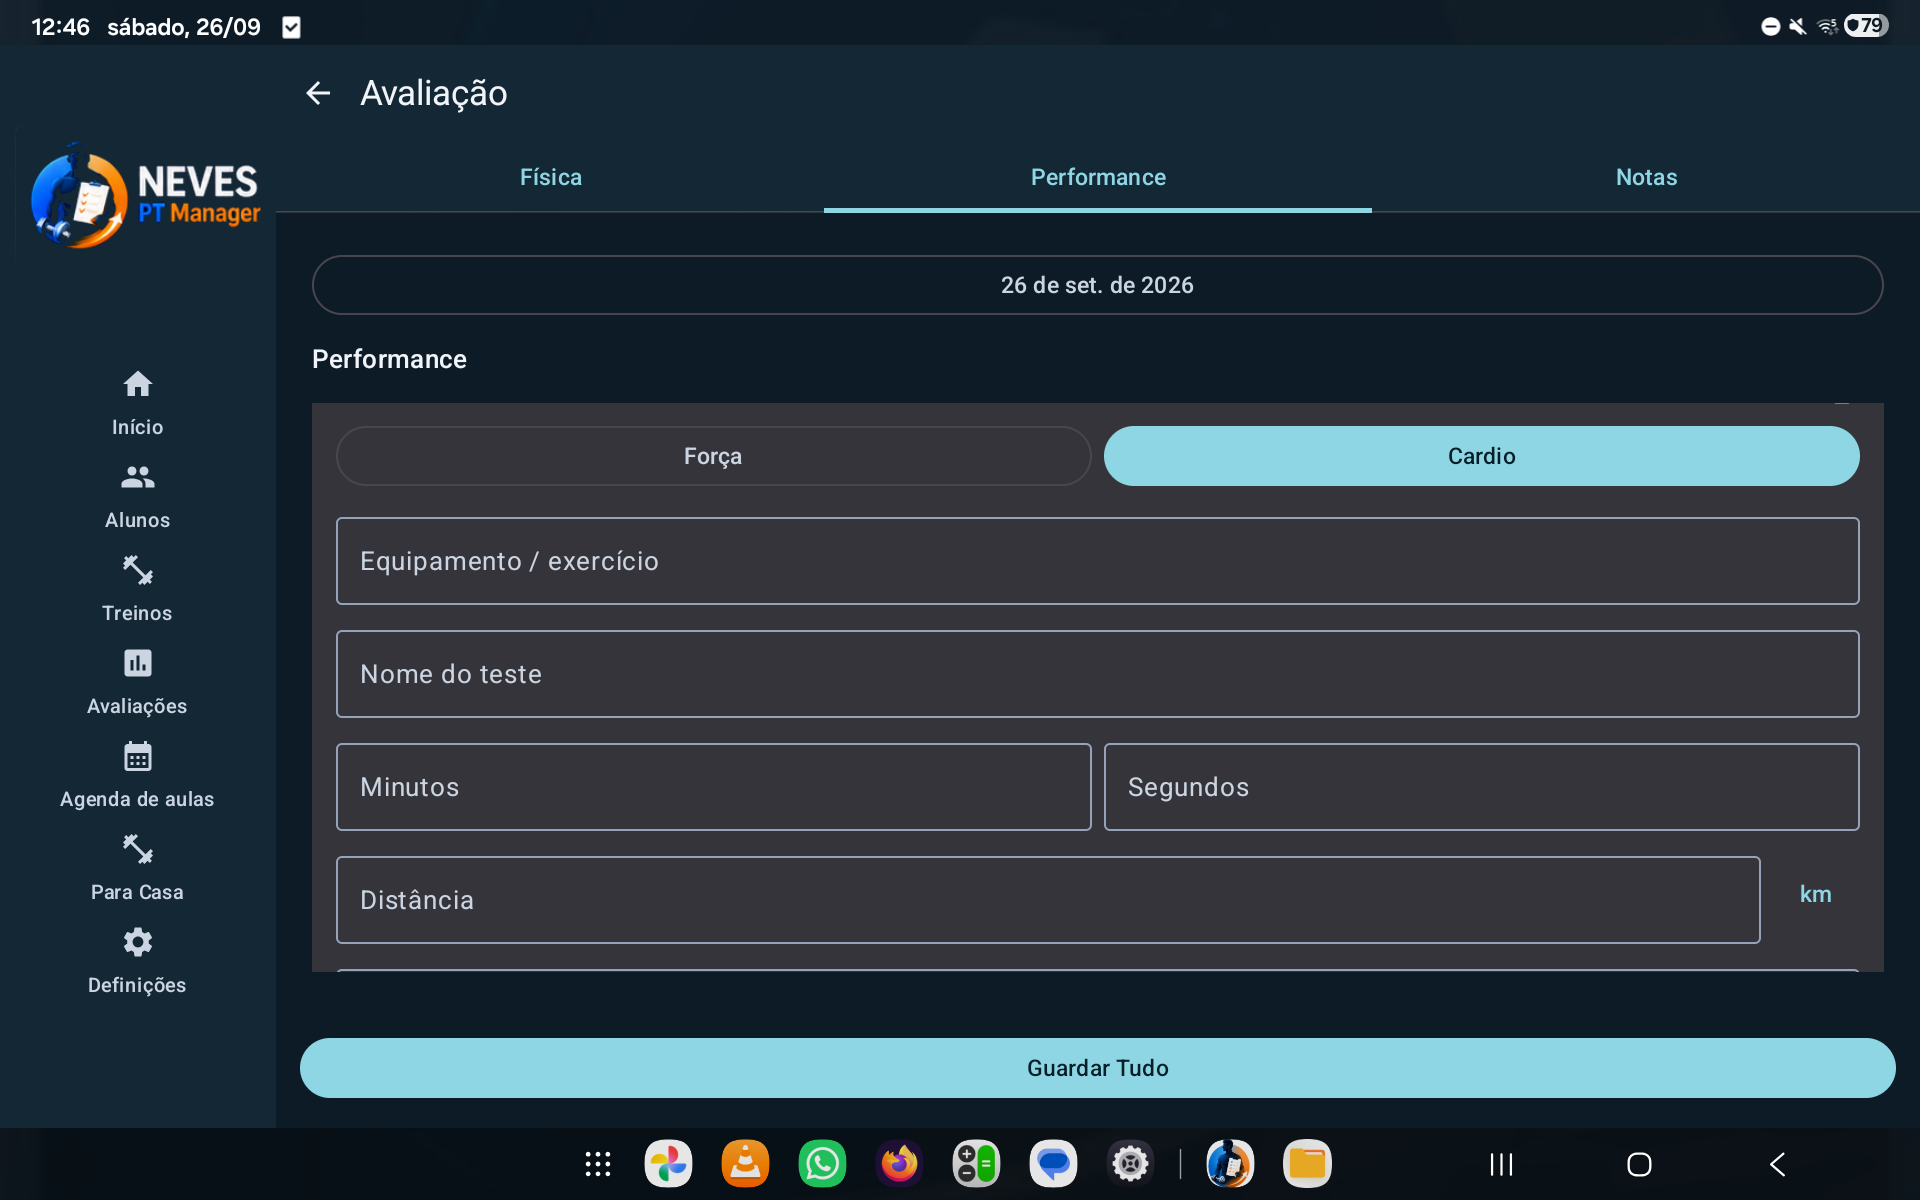The image size is (1920, 1200).
Task: Open Agenda de aulas calendar
Action: [137, 775]
